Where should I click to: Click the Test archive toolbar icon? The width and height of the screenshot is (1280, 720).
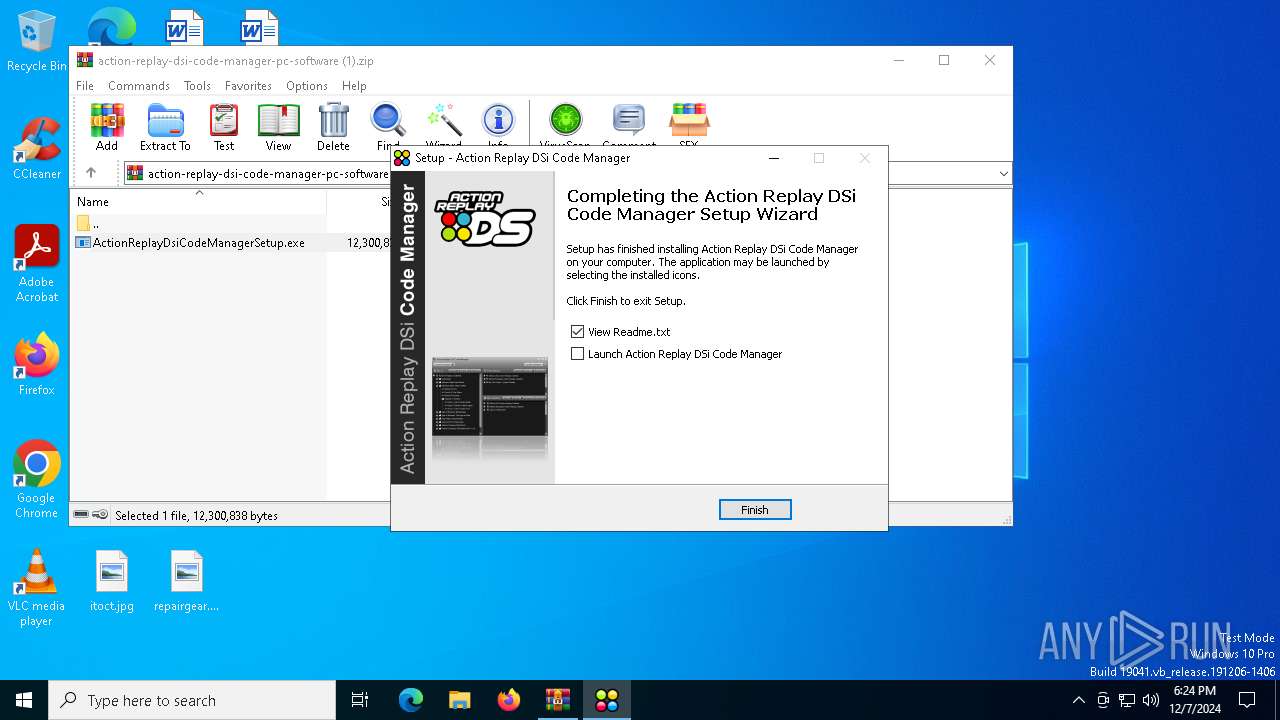224,127
